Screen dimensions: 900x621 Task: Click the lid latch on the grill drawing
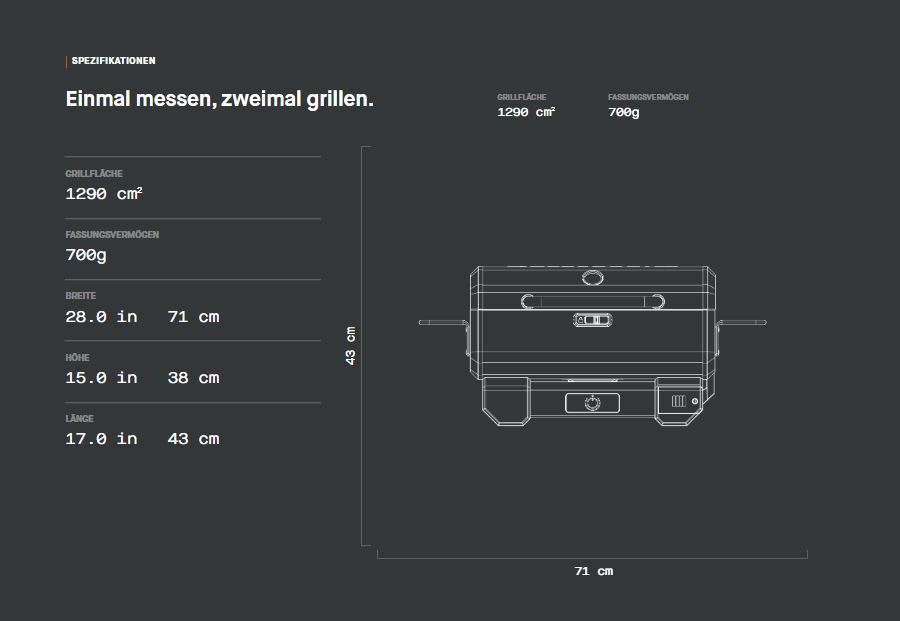(592, 320)
